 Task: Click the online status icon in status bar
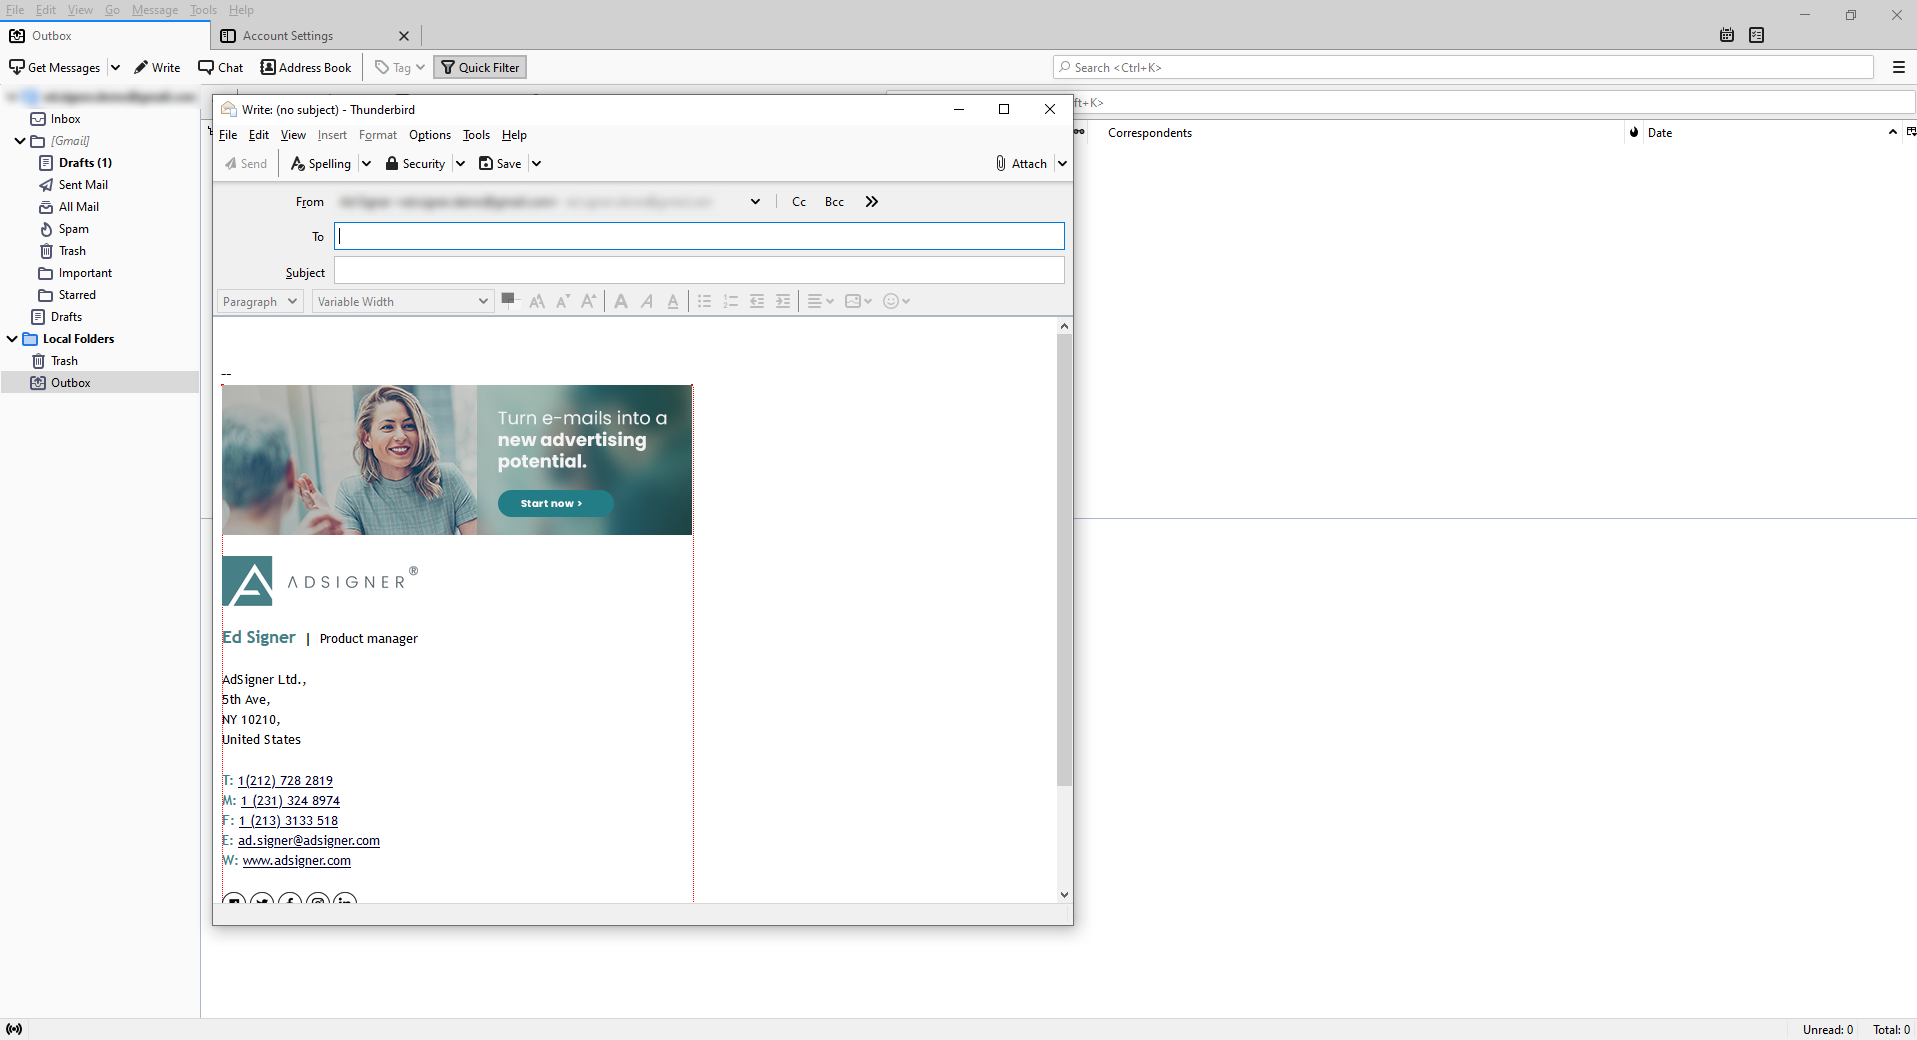[14, 1029]
